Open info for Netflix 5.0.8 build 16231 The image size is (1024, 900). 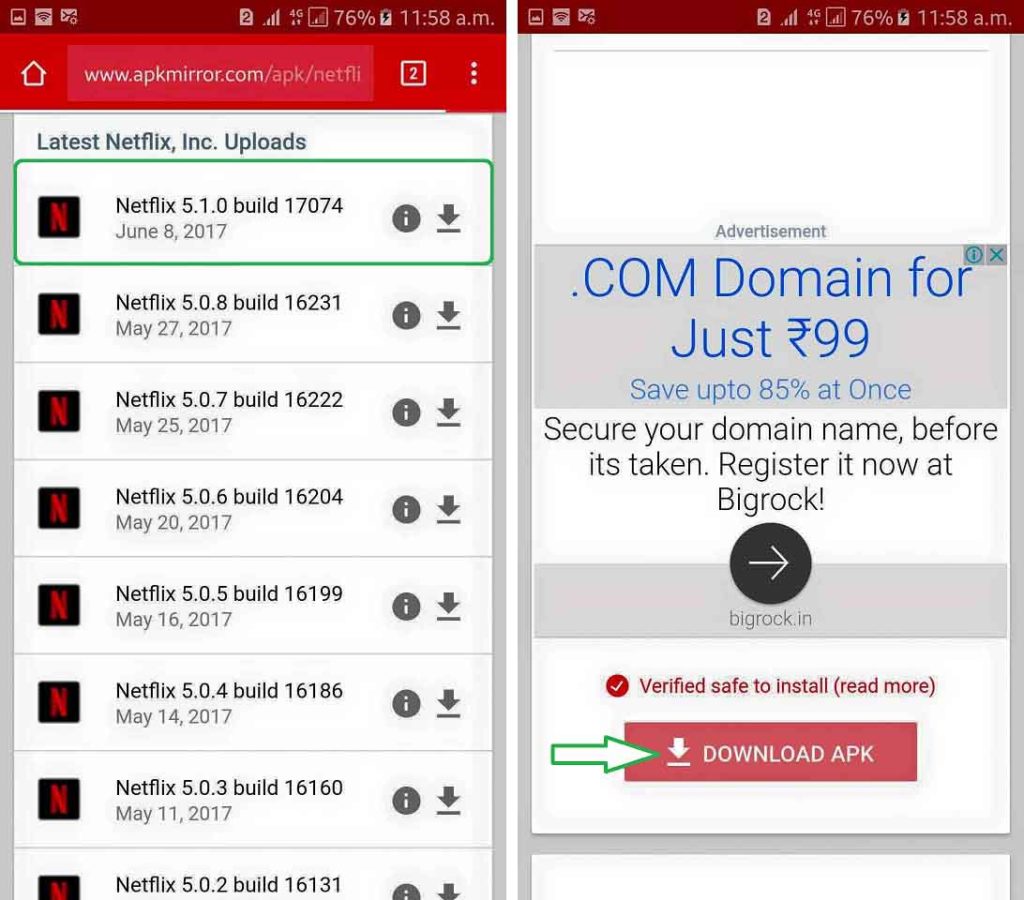[x=406, y=315]
